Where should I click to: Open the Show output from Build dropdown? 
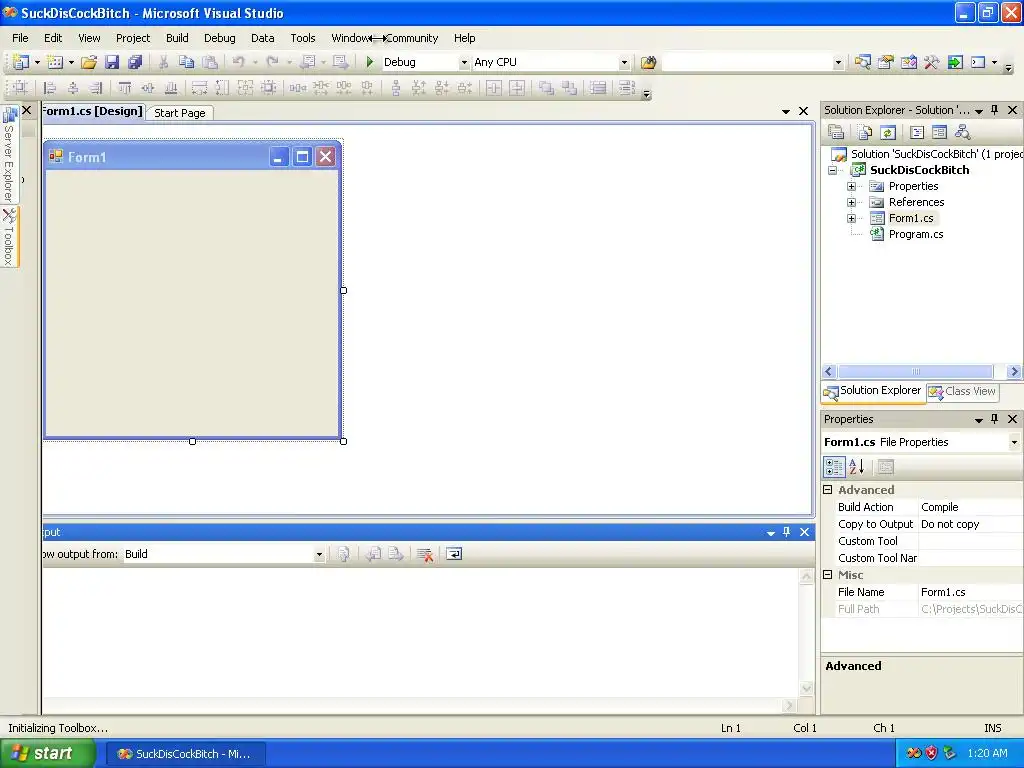point(319,554)
